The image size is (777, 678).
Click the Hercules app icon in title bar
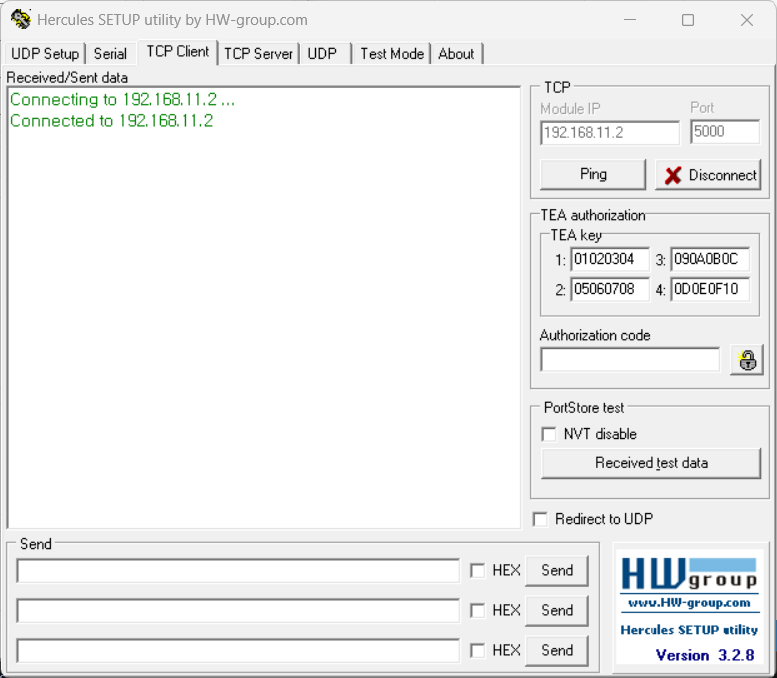(x=20, y=20)
